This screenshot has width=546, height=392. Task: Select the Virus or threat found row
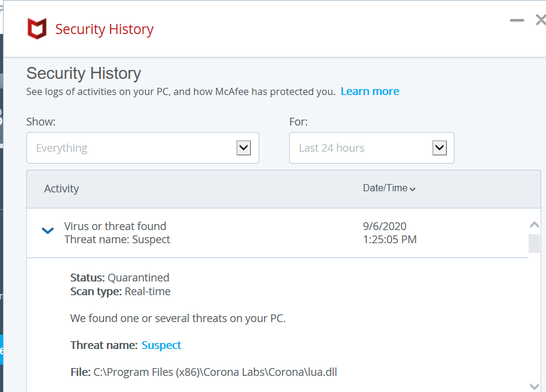coord(277,233)
